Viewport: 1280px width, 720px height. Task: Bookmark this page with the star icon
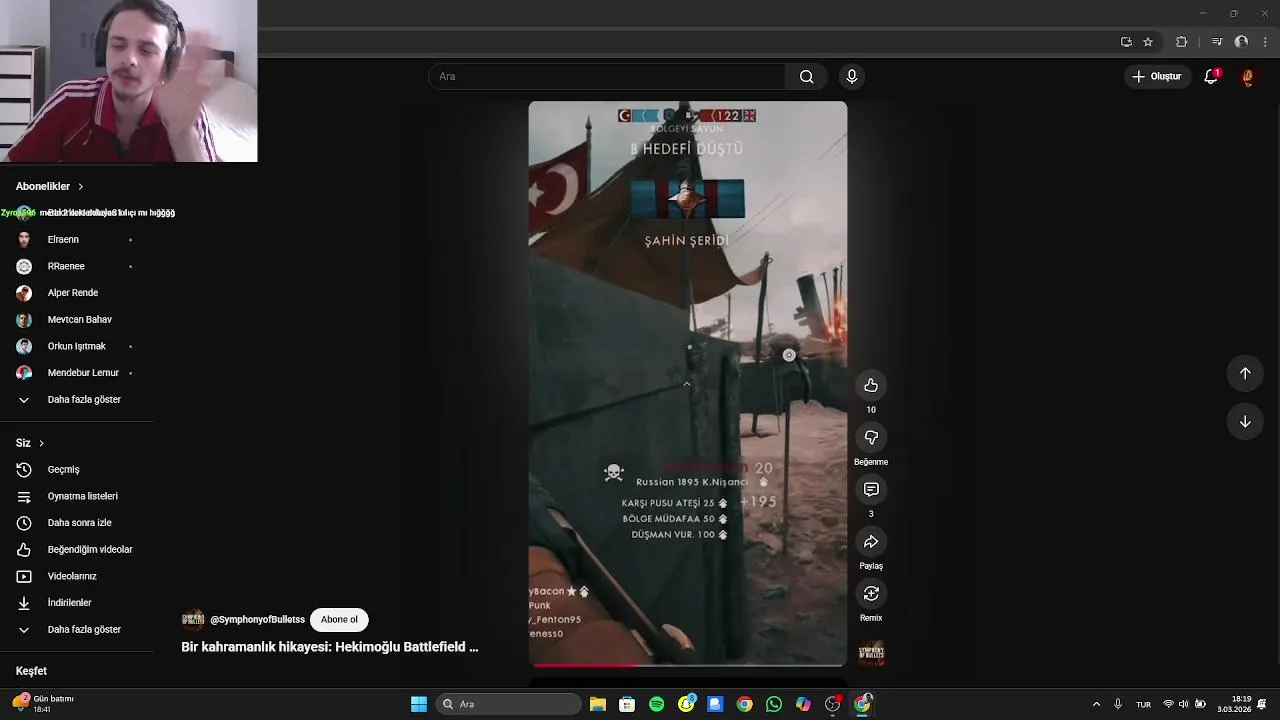pos(1148,42)
